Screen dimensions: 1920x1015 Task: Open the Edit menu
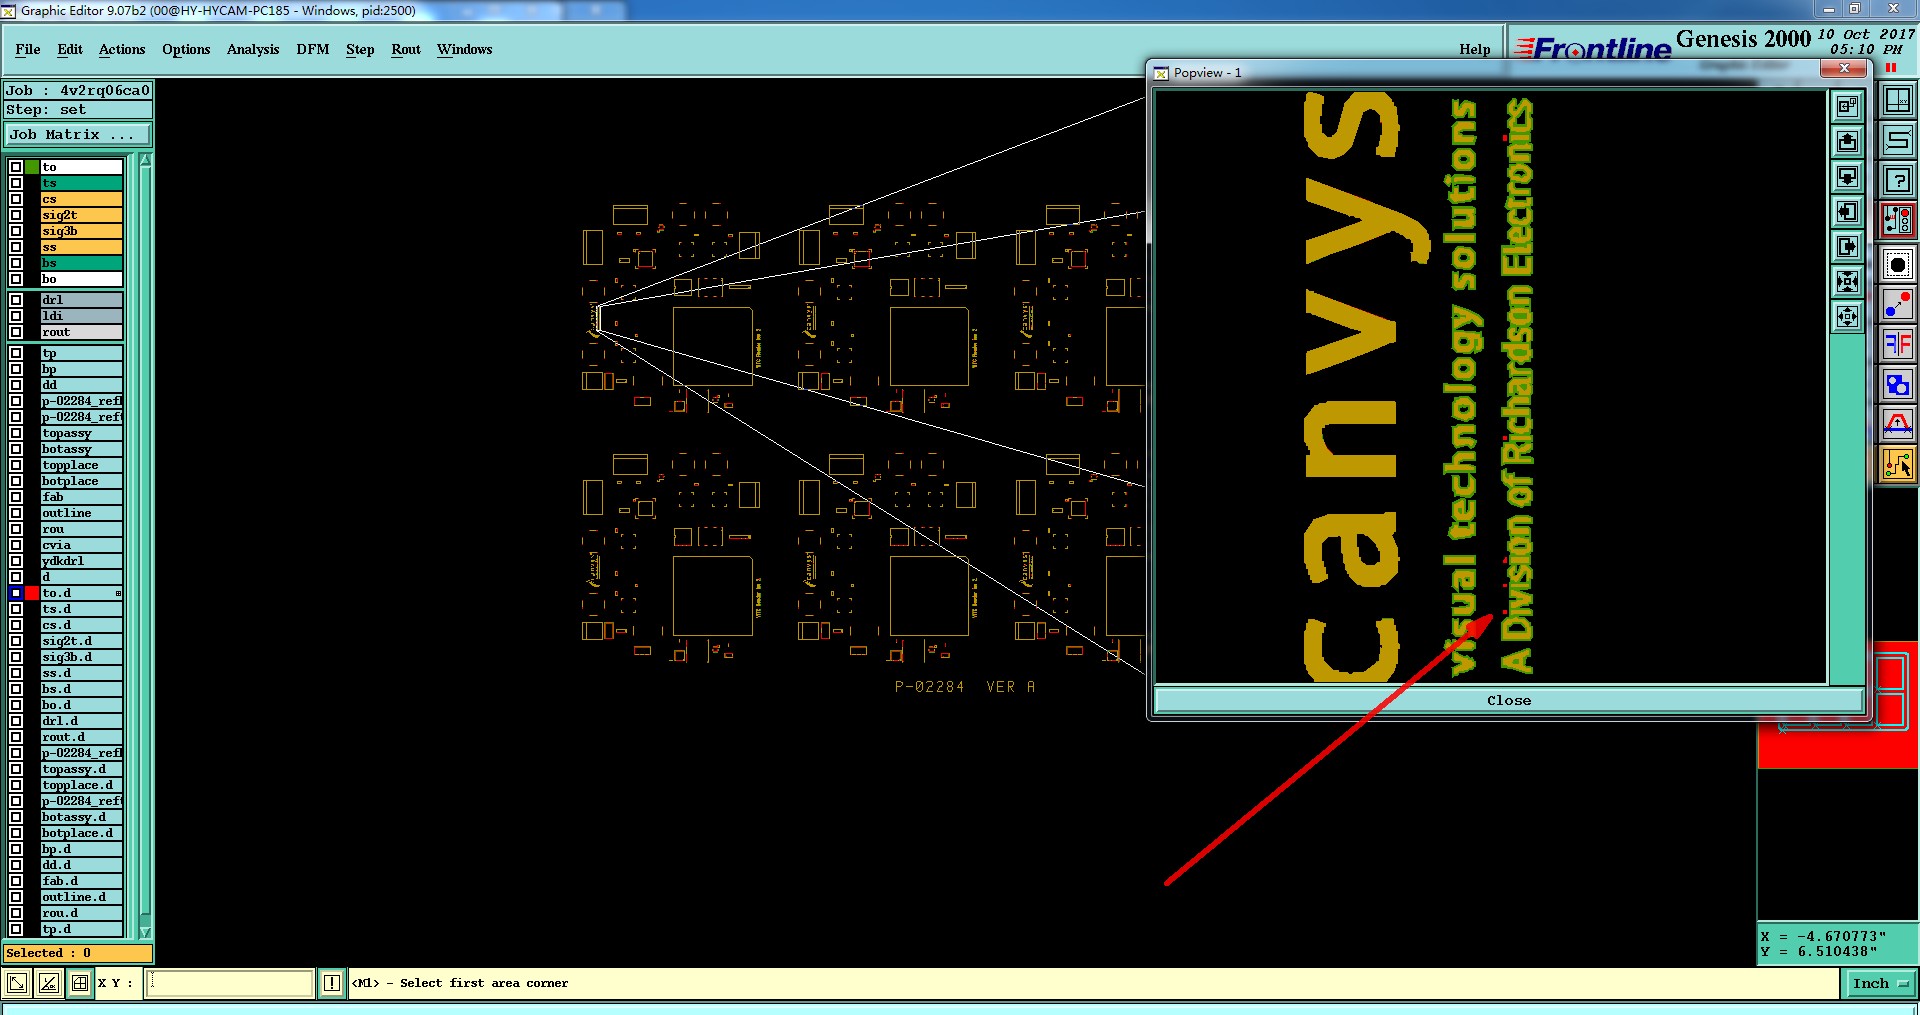(x=70, y=49)
